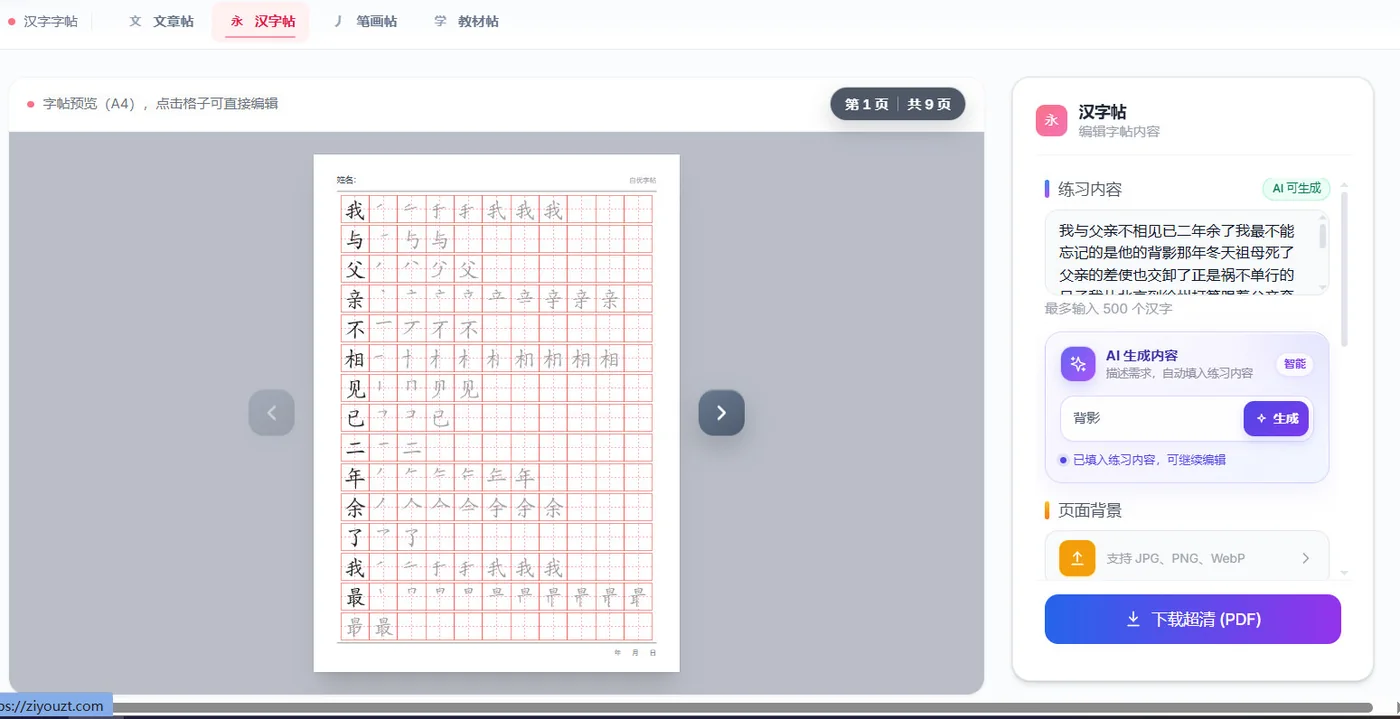
Task: Go to the next preview page
Action: [x=721, y=412]
